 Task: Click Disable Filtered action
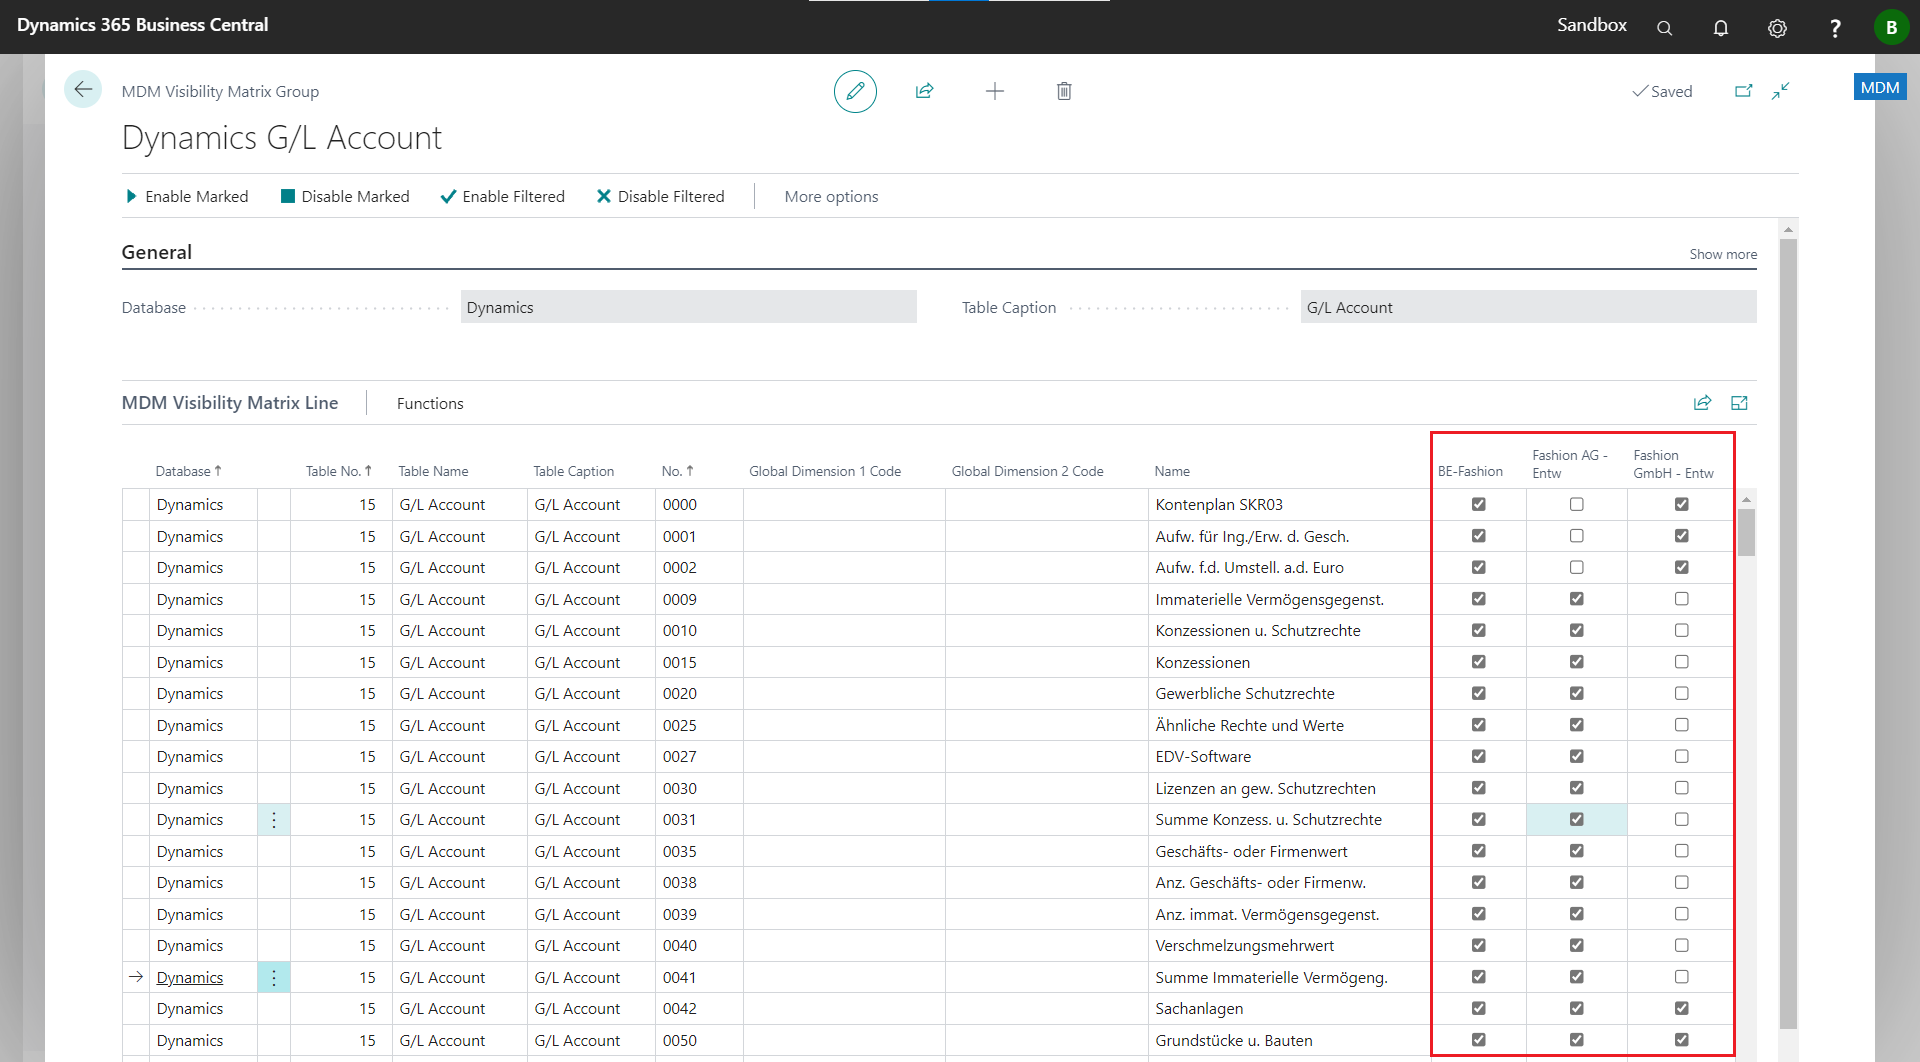coord(661,197)
